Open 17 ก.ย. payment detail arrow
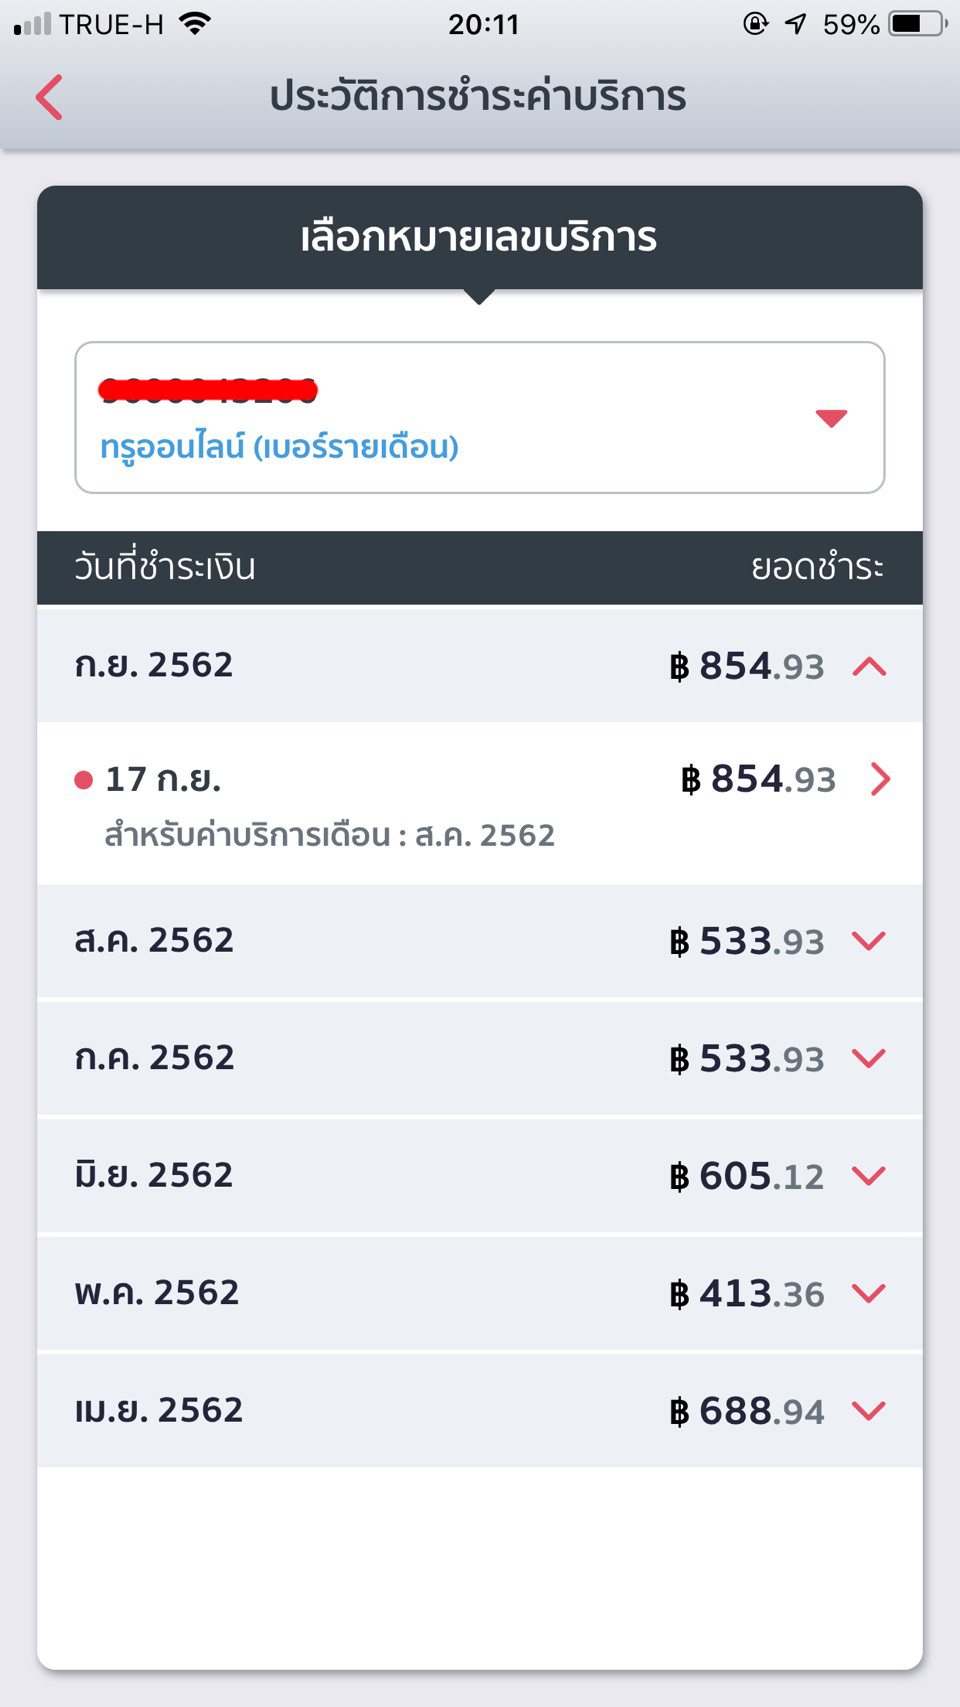Screen dimensions: 960x1707 click(x=880, y=779)
